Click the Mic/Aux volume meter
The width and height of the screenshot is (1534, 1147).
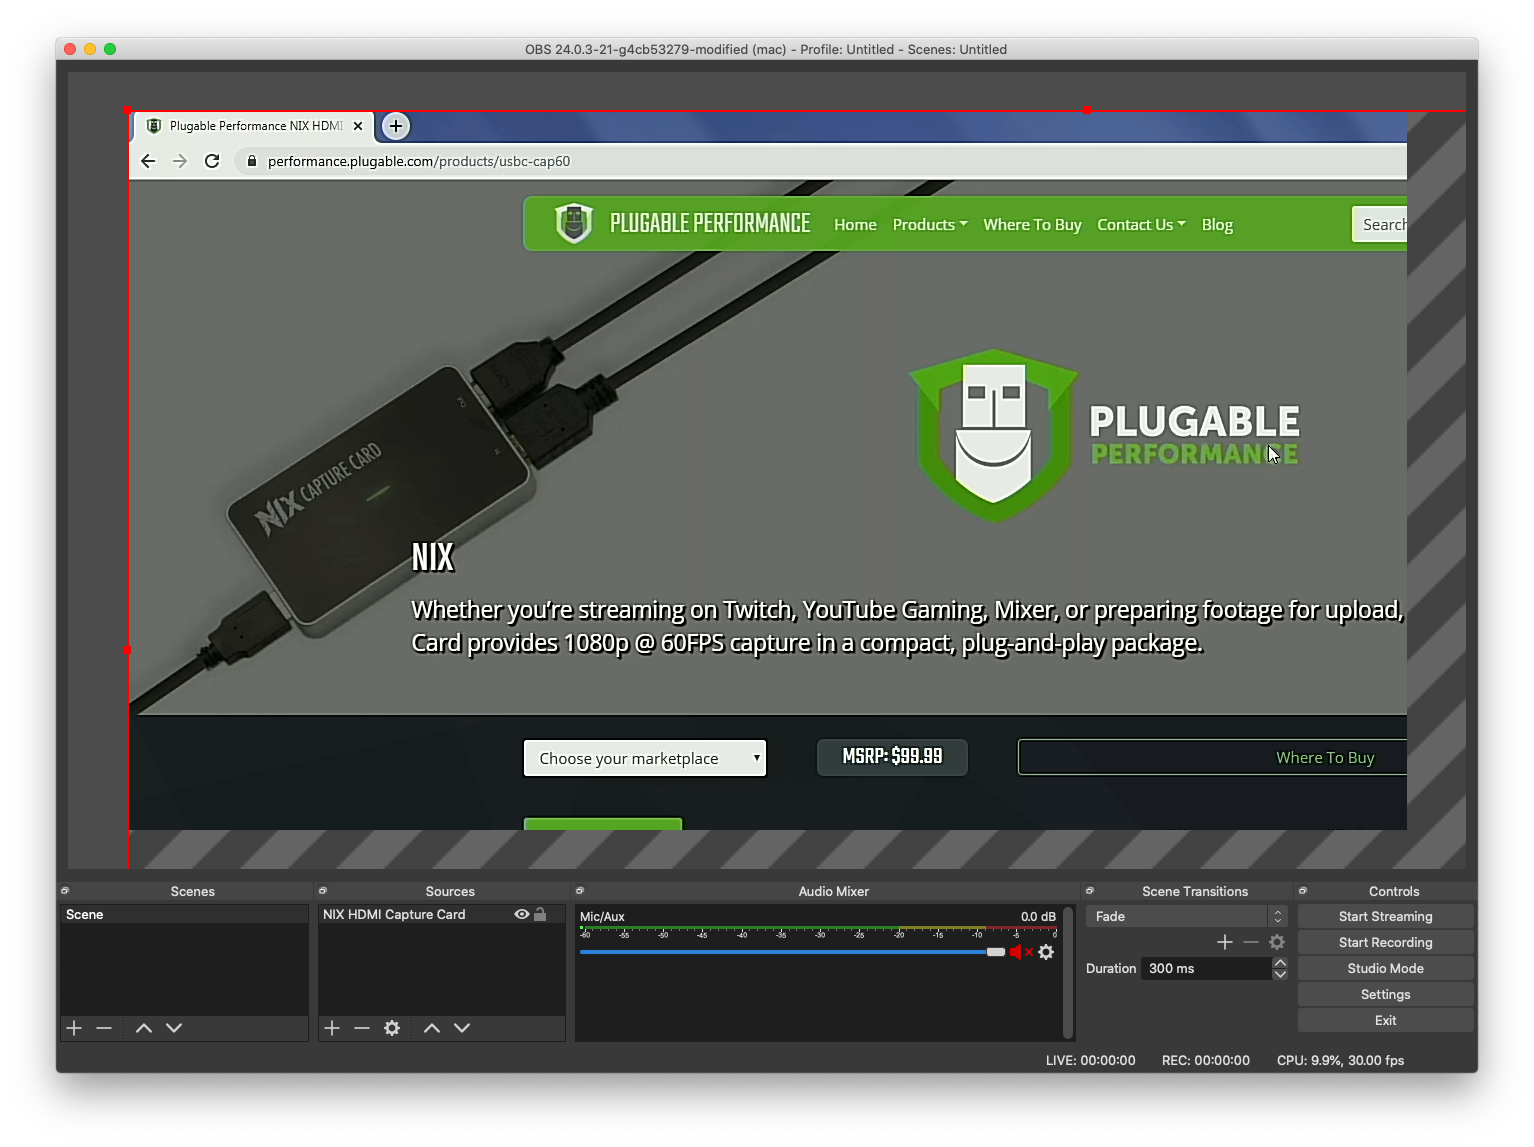818,932
